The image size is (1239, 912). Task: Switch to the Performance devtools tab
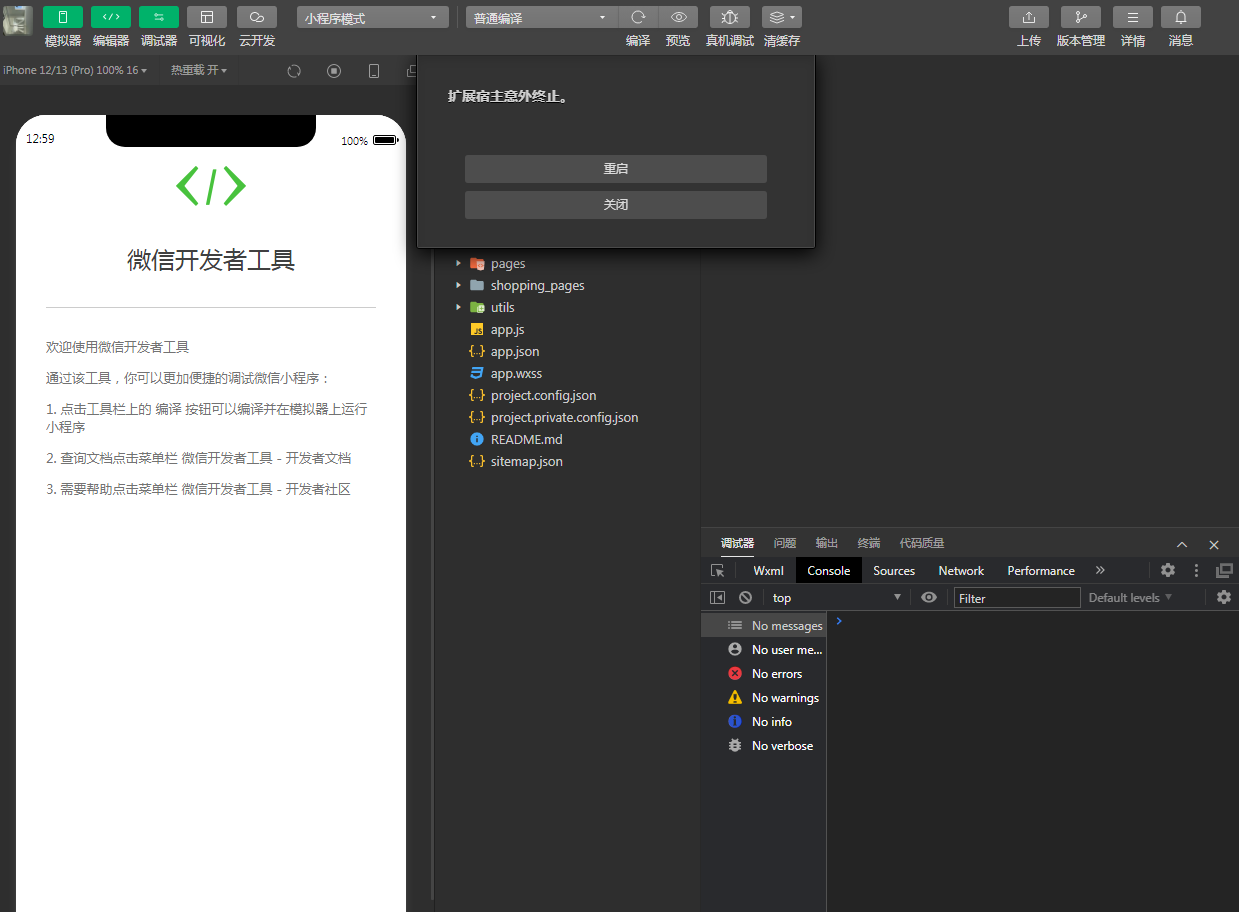[x=1041, y=571]
